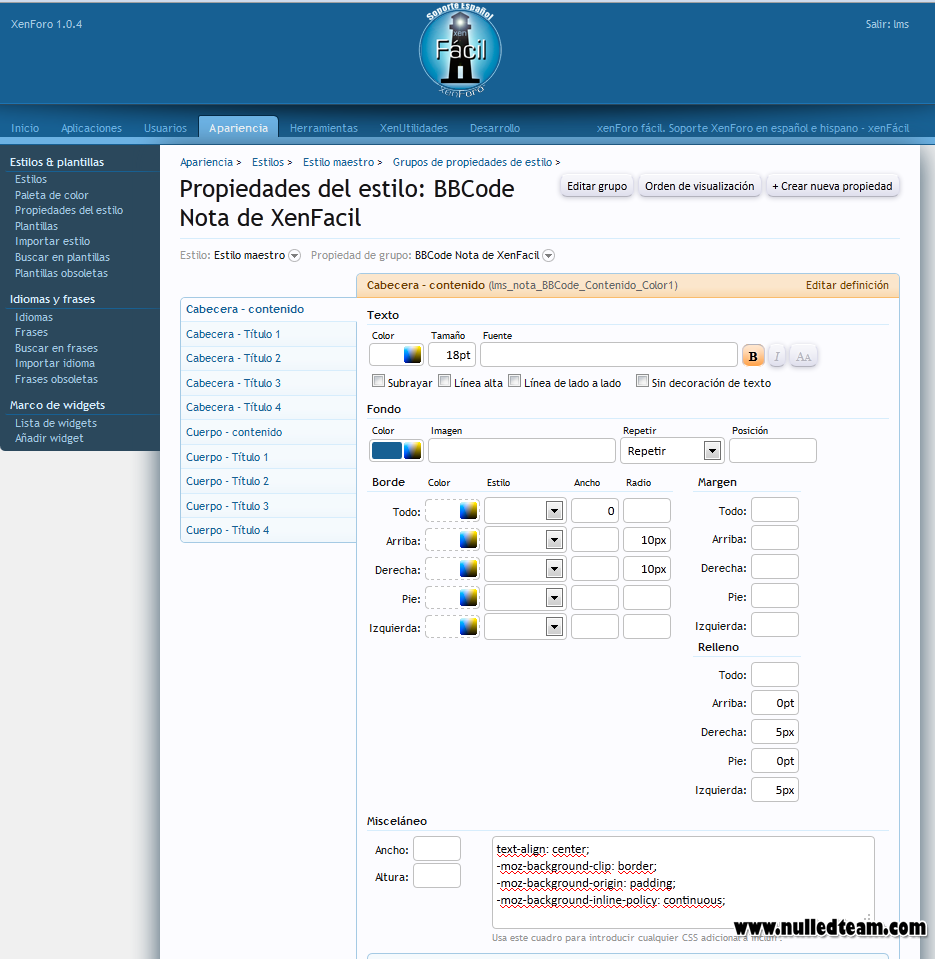Click + Crear nueva propiedad button
Screen dimensions: 935x959
click(x=832, y=186)
